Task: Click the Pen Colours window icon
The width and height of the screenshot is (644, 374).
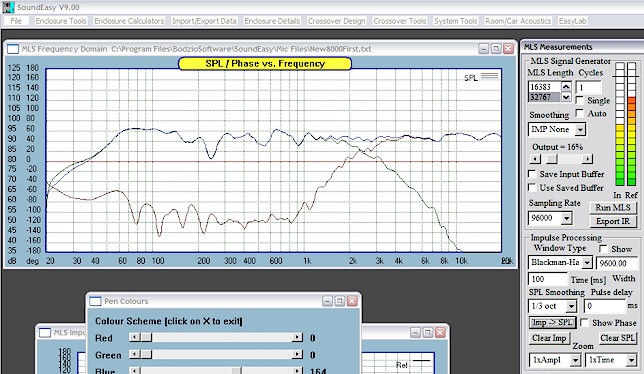Action: pos(95,301)
